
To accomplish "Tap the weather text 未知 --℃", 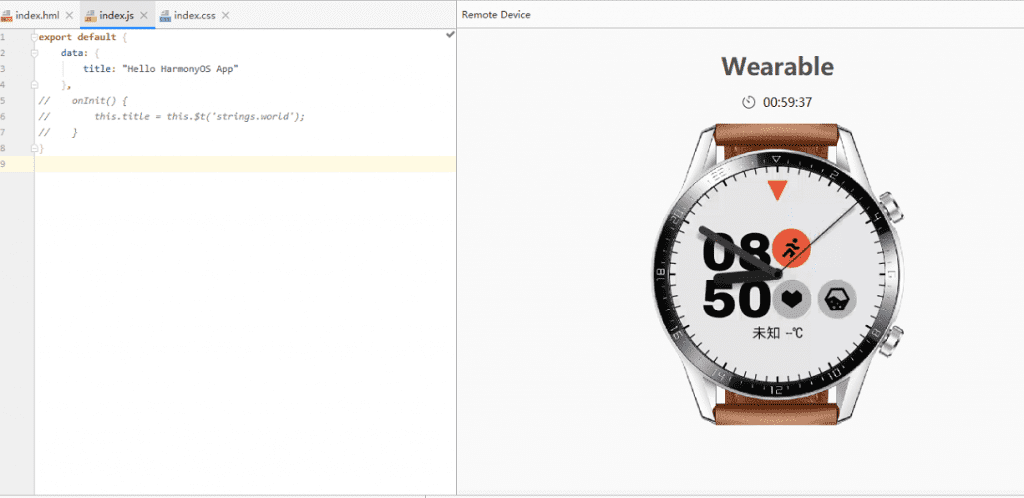I will [778, 333].
